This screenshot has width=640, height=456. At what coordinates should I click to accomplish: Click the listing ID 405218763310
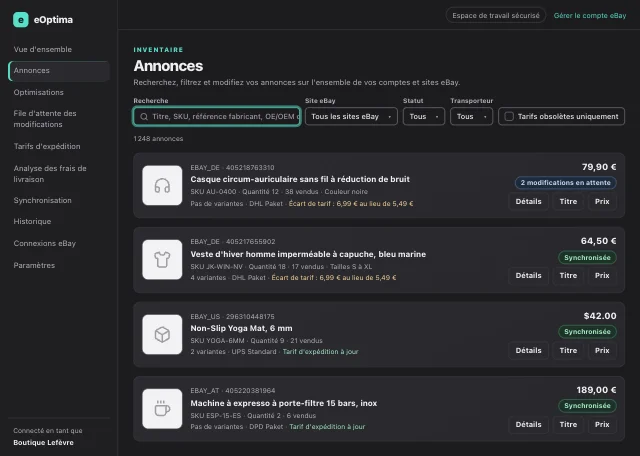pyautogui.click(x=250, y=168)
